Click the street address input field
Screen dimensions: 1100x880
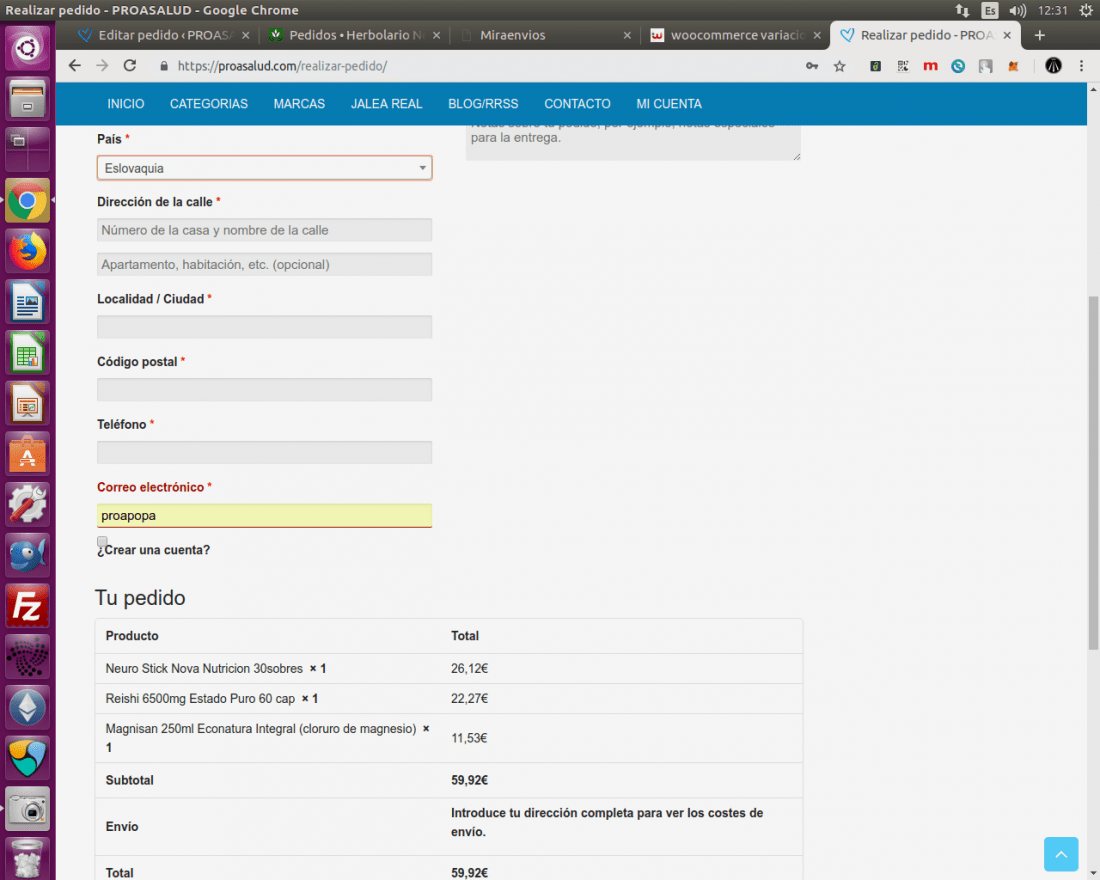[264, 230]
